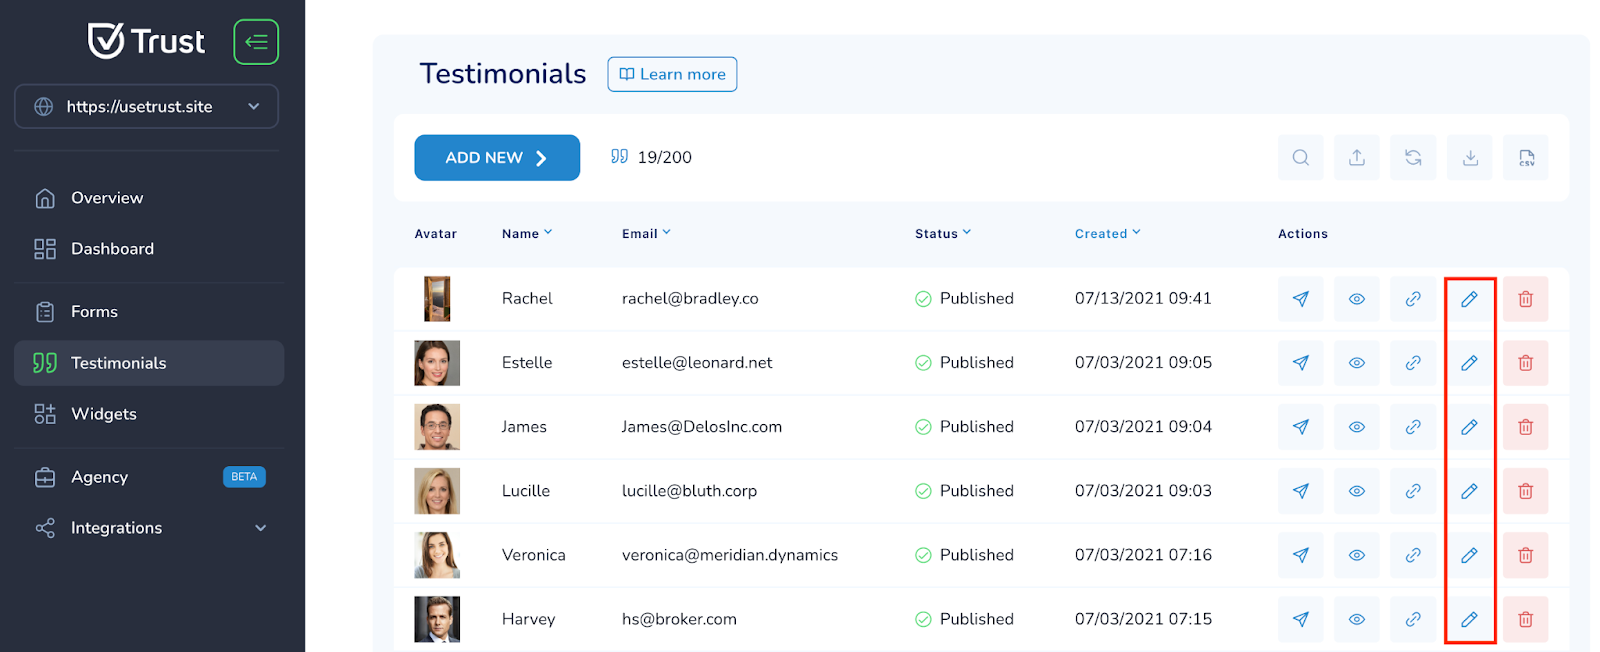Refresh the testimonials list
The height and width of the screenshot is (652, 1600).
pyautogui.click(x=1413, y=158)
